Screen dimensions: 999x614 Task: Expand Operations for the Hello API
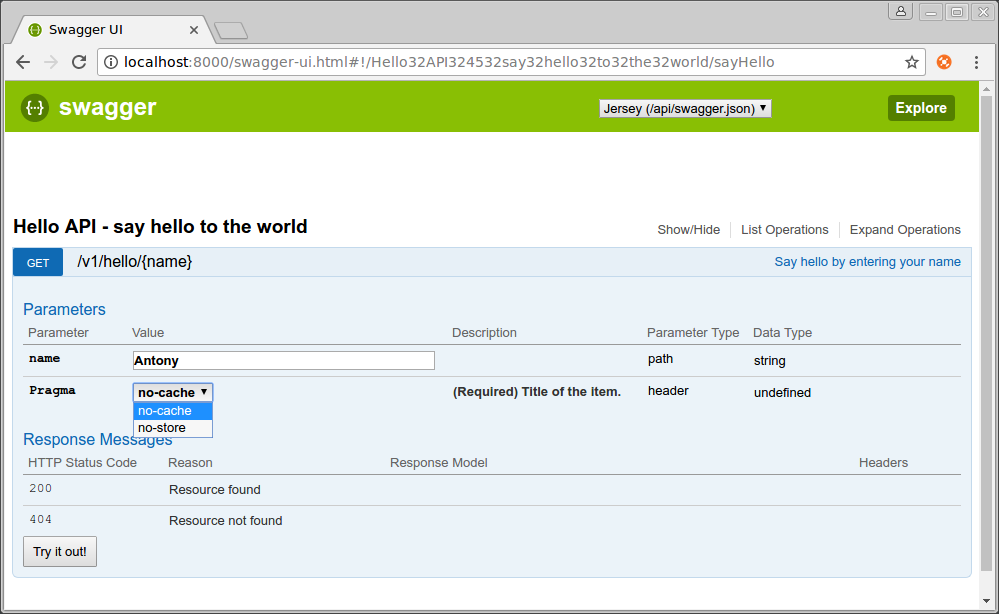pos(904,230)
